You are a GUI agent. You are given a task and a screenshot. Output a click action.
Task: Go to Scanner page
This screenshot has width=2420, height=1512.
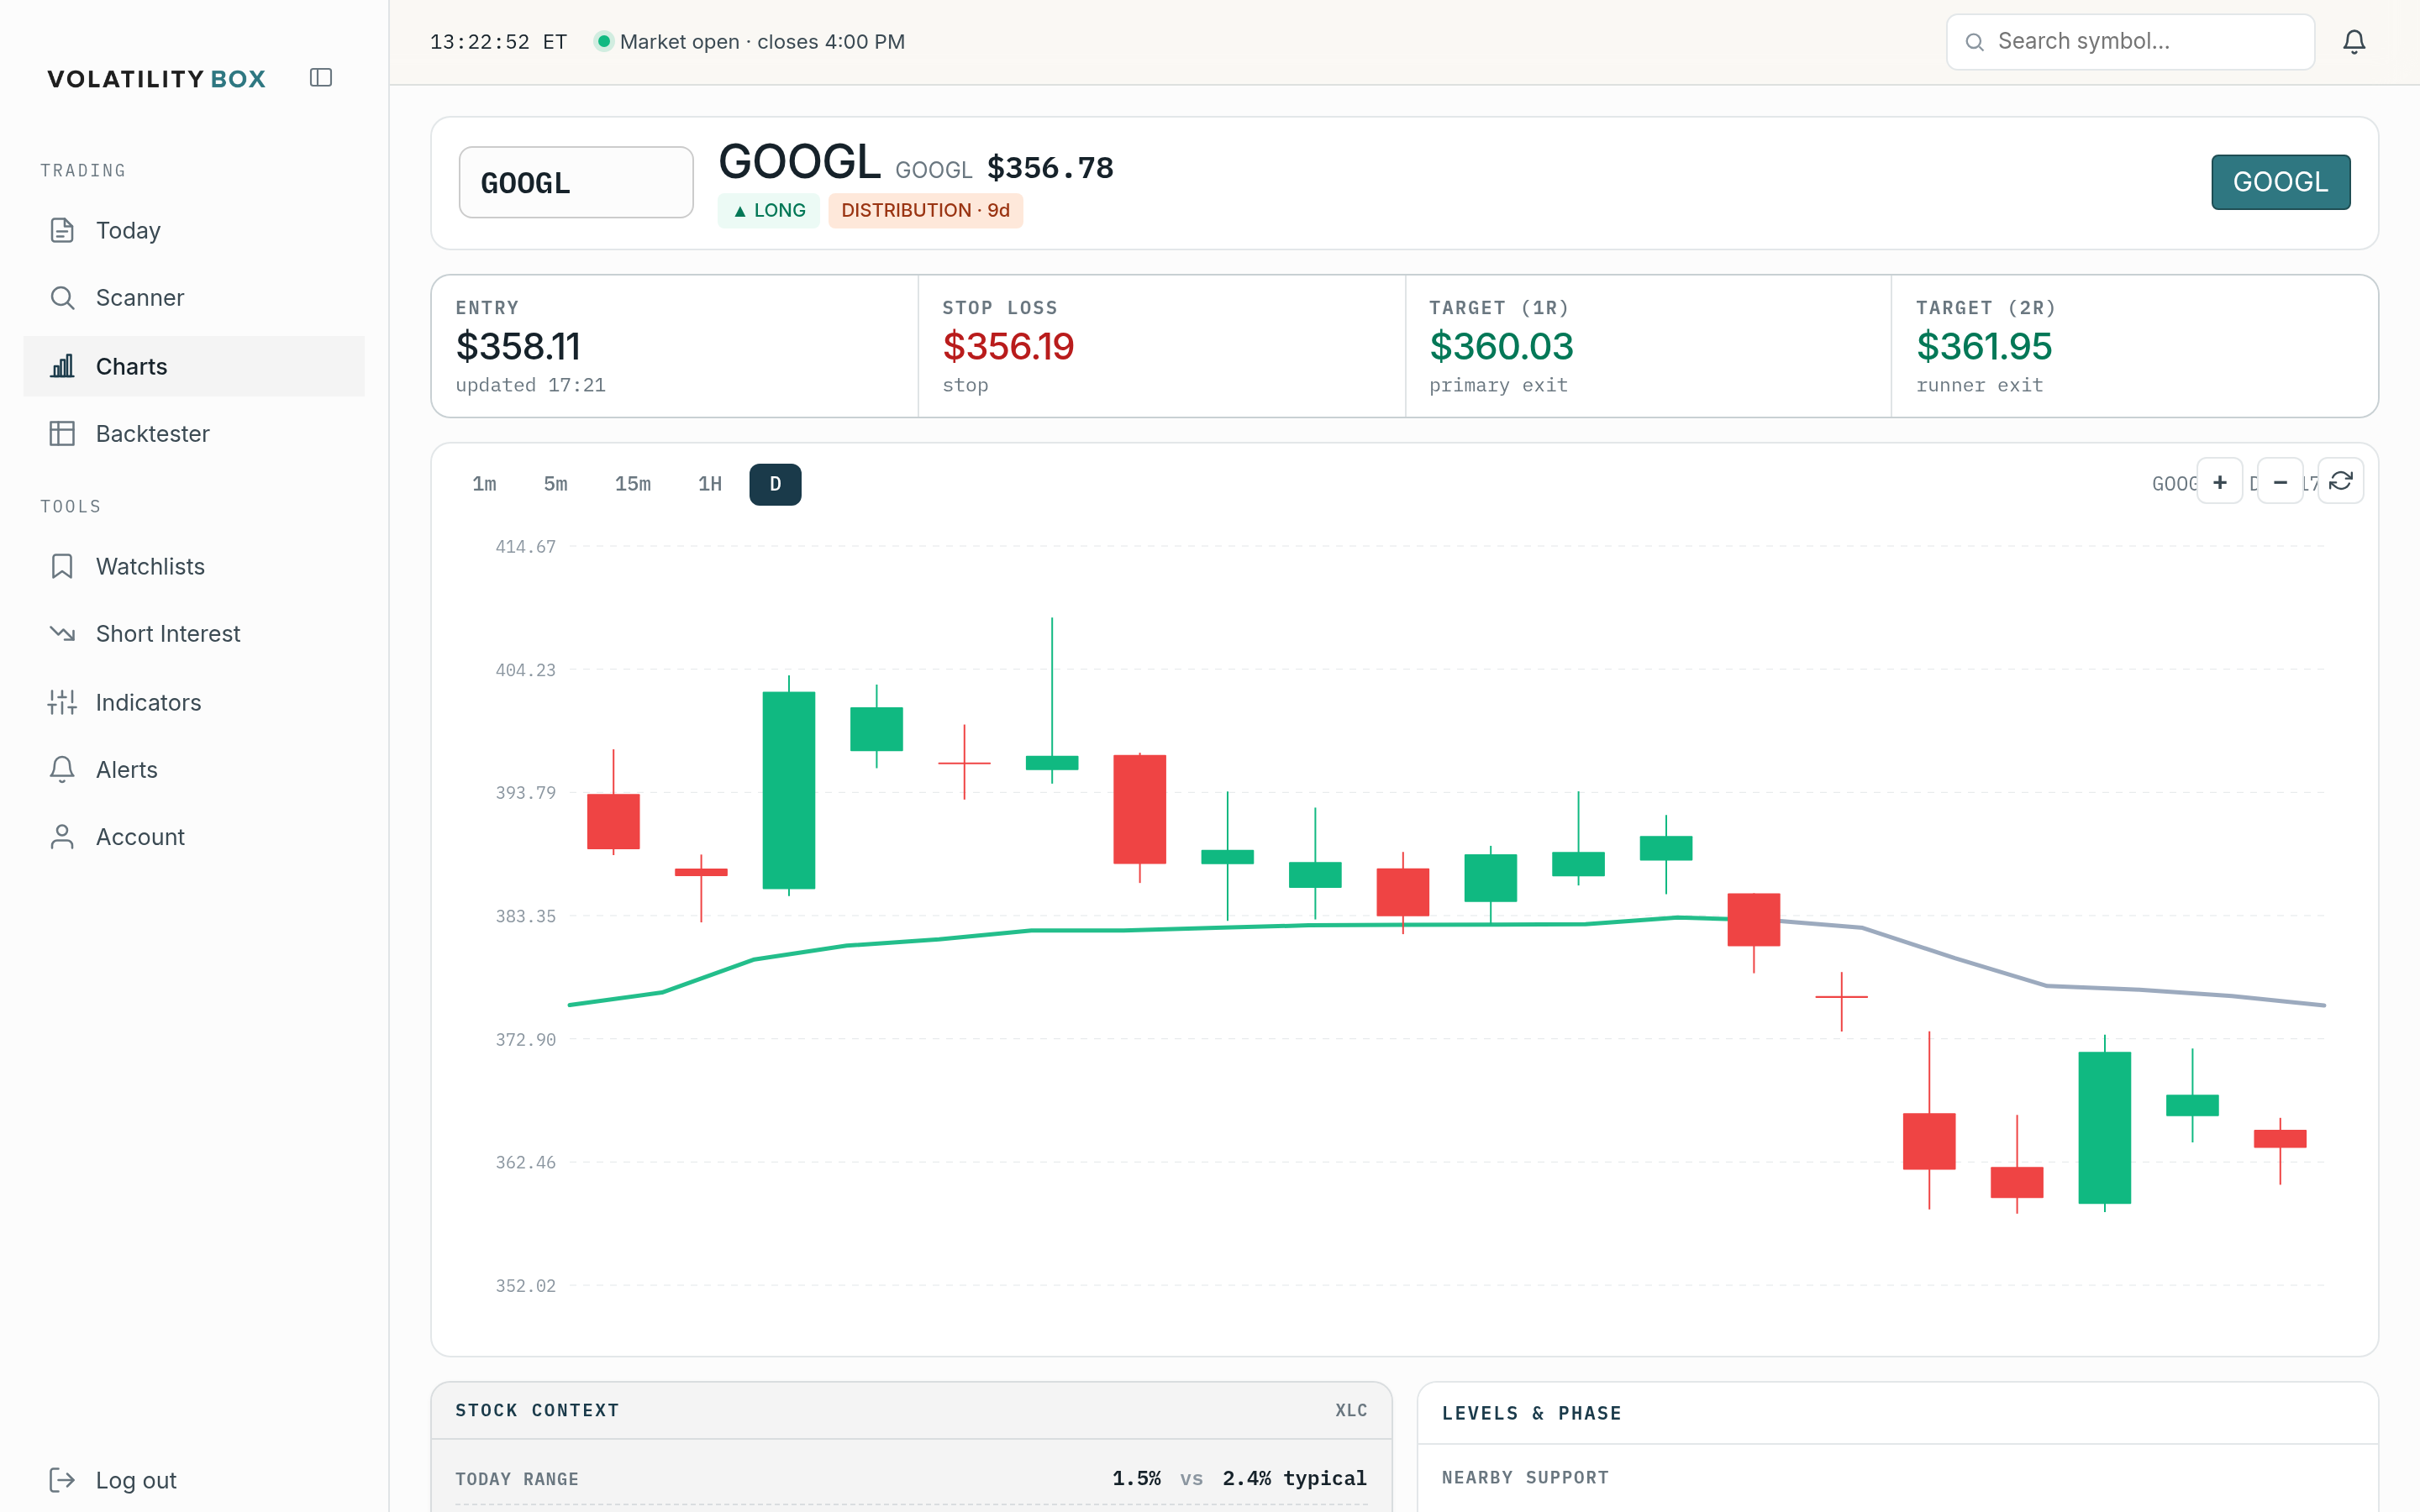click(194, 298)
